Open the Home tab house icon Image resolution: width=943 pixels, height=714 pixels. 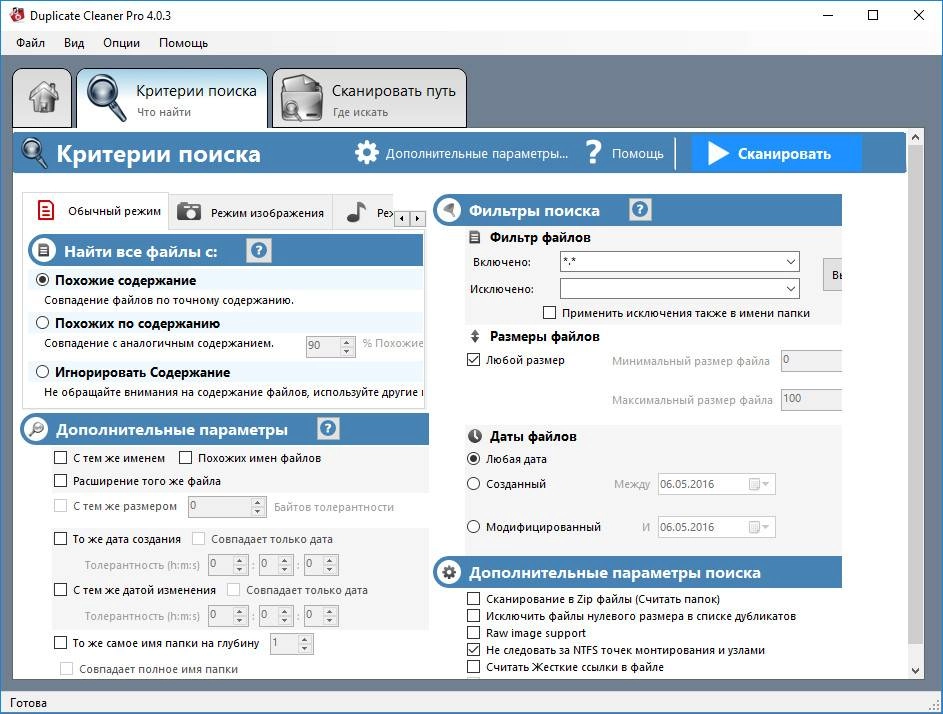[x=44, y=97]
